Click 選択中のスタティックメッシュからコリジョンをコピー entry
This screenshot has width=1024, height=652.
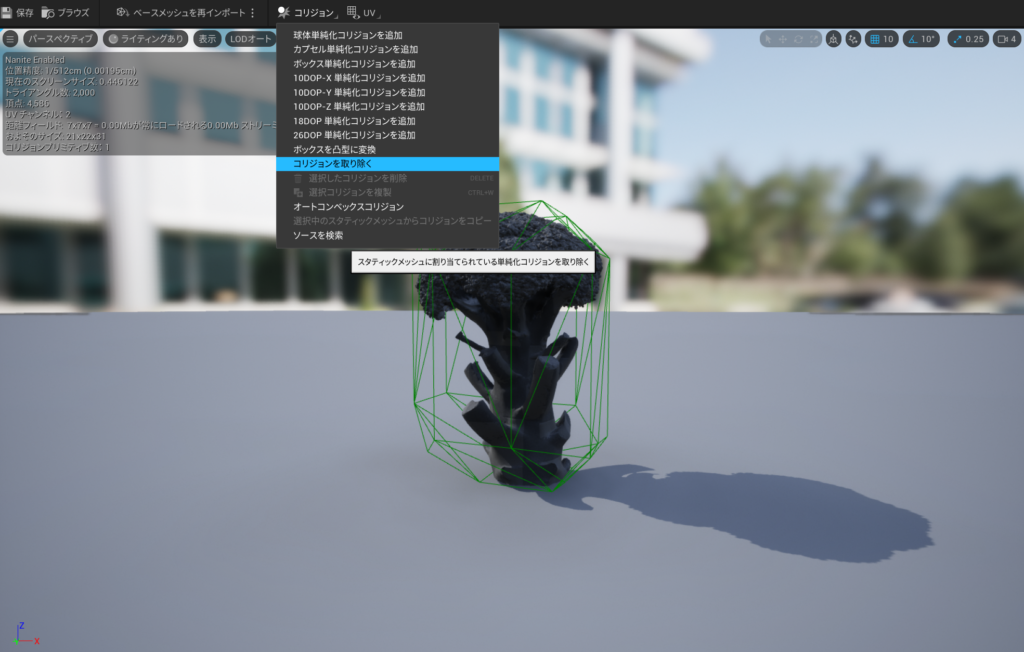point(387,221)
